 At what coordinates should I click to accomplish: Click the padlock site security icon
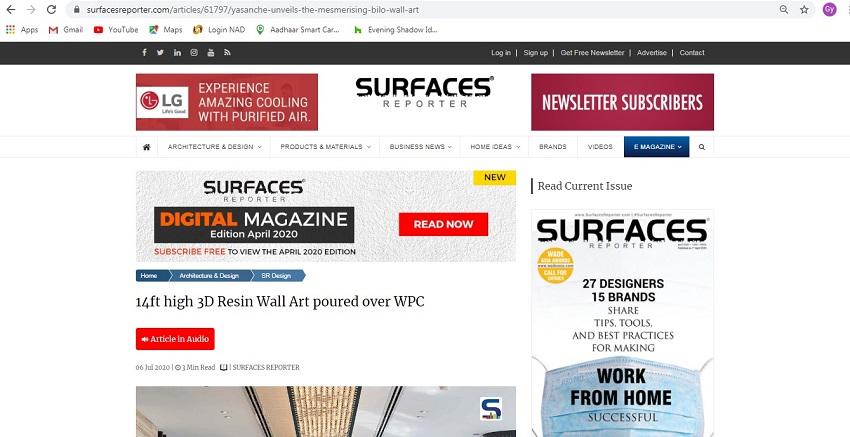pos(76,10)
